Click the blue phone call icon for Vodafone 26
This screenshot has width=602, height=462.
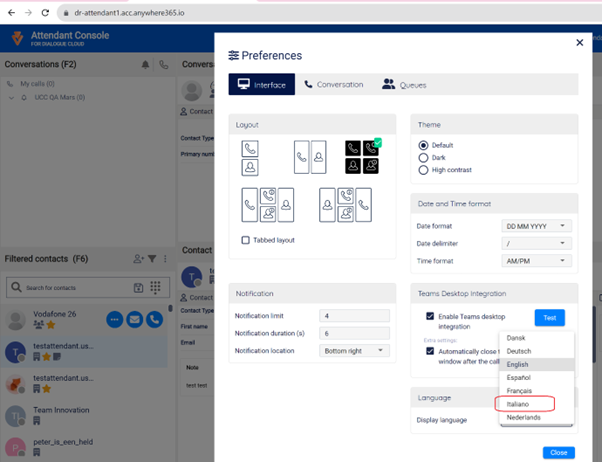154,320
